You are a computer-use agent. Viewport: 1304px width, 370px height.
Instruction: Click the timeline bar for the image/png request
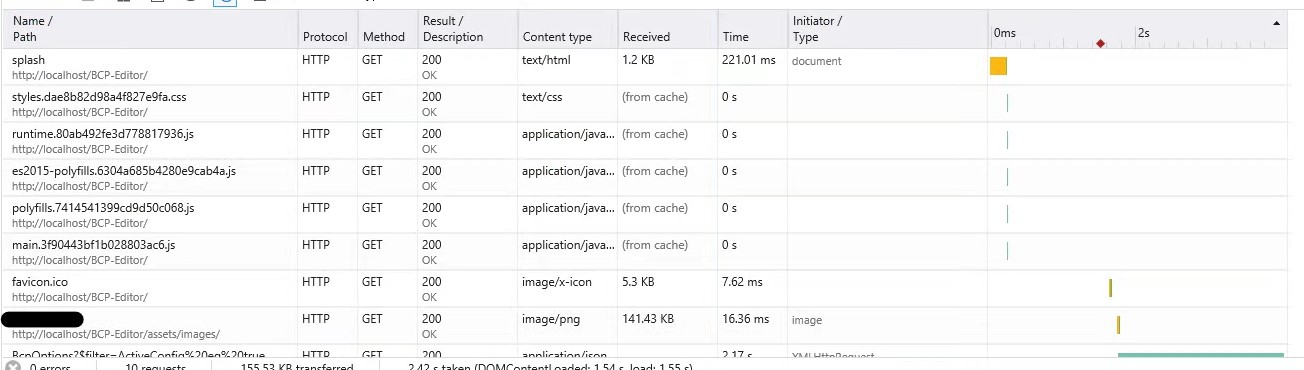point(1118,325)
